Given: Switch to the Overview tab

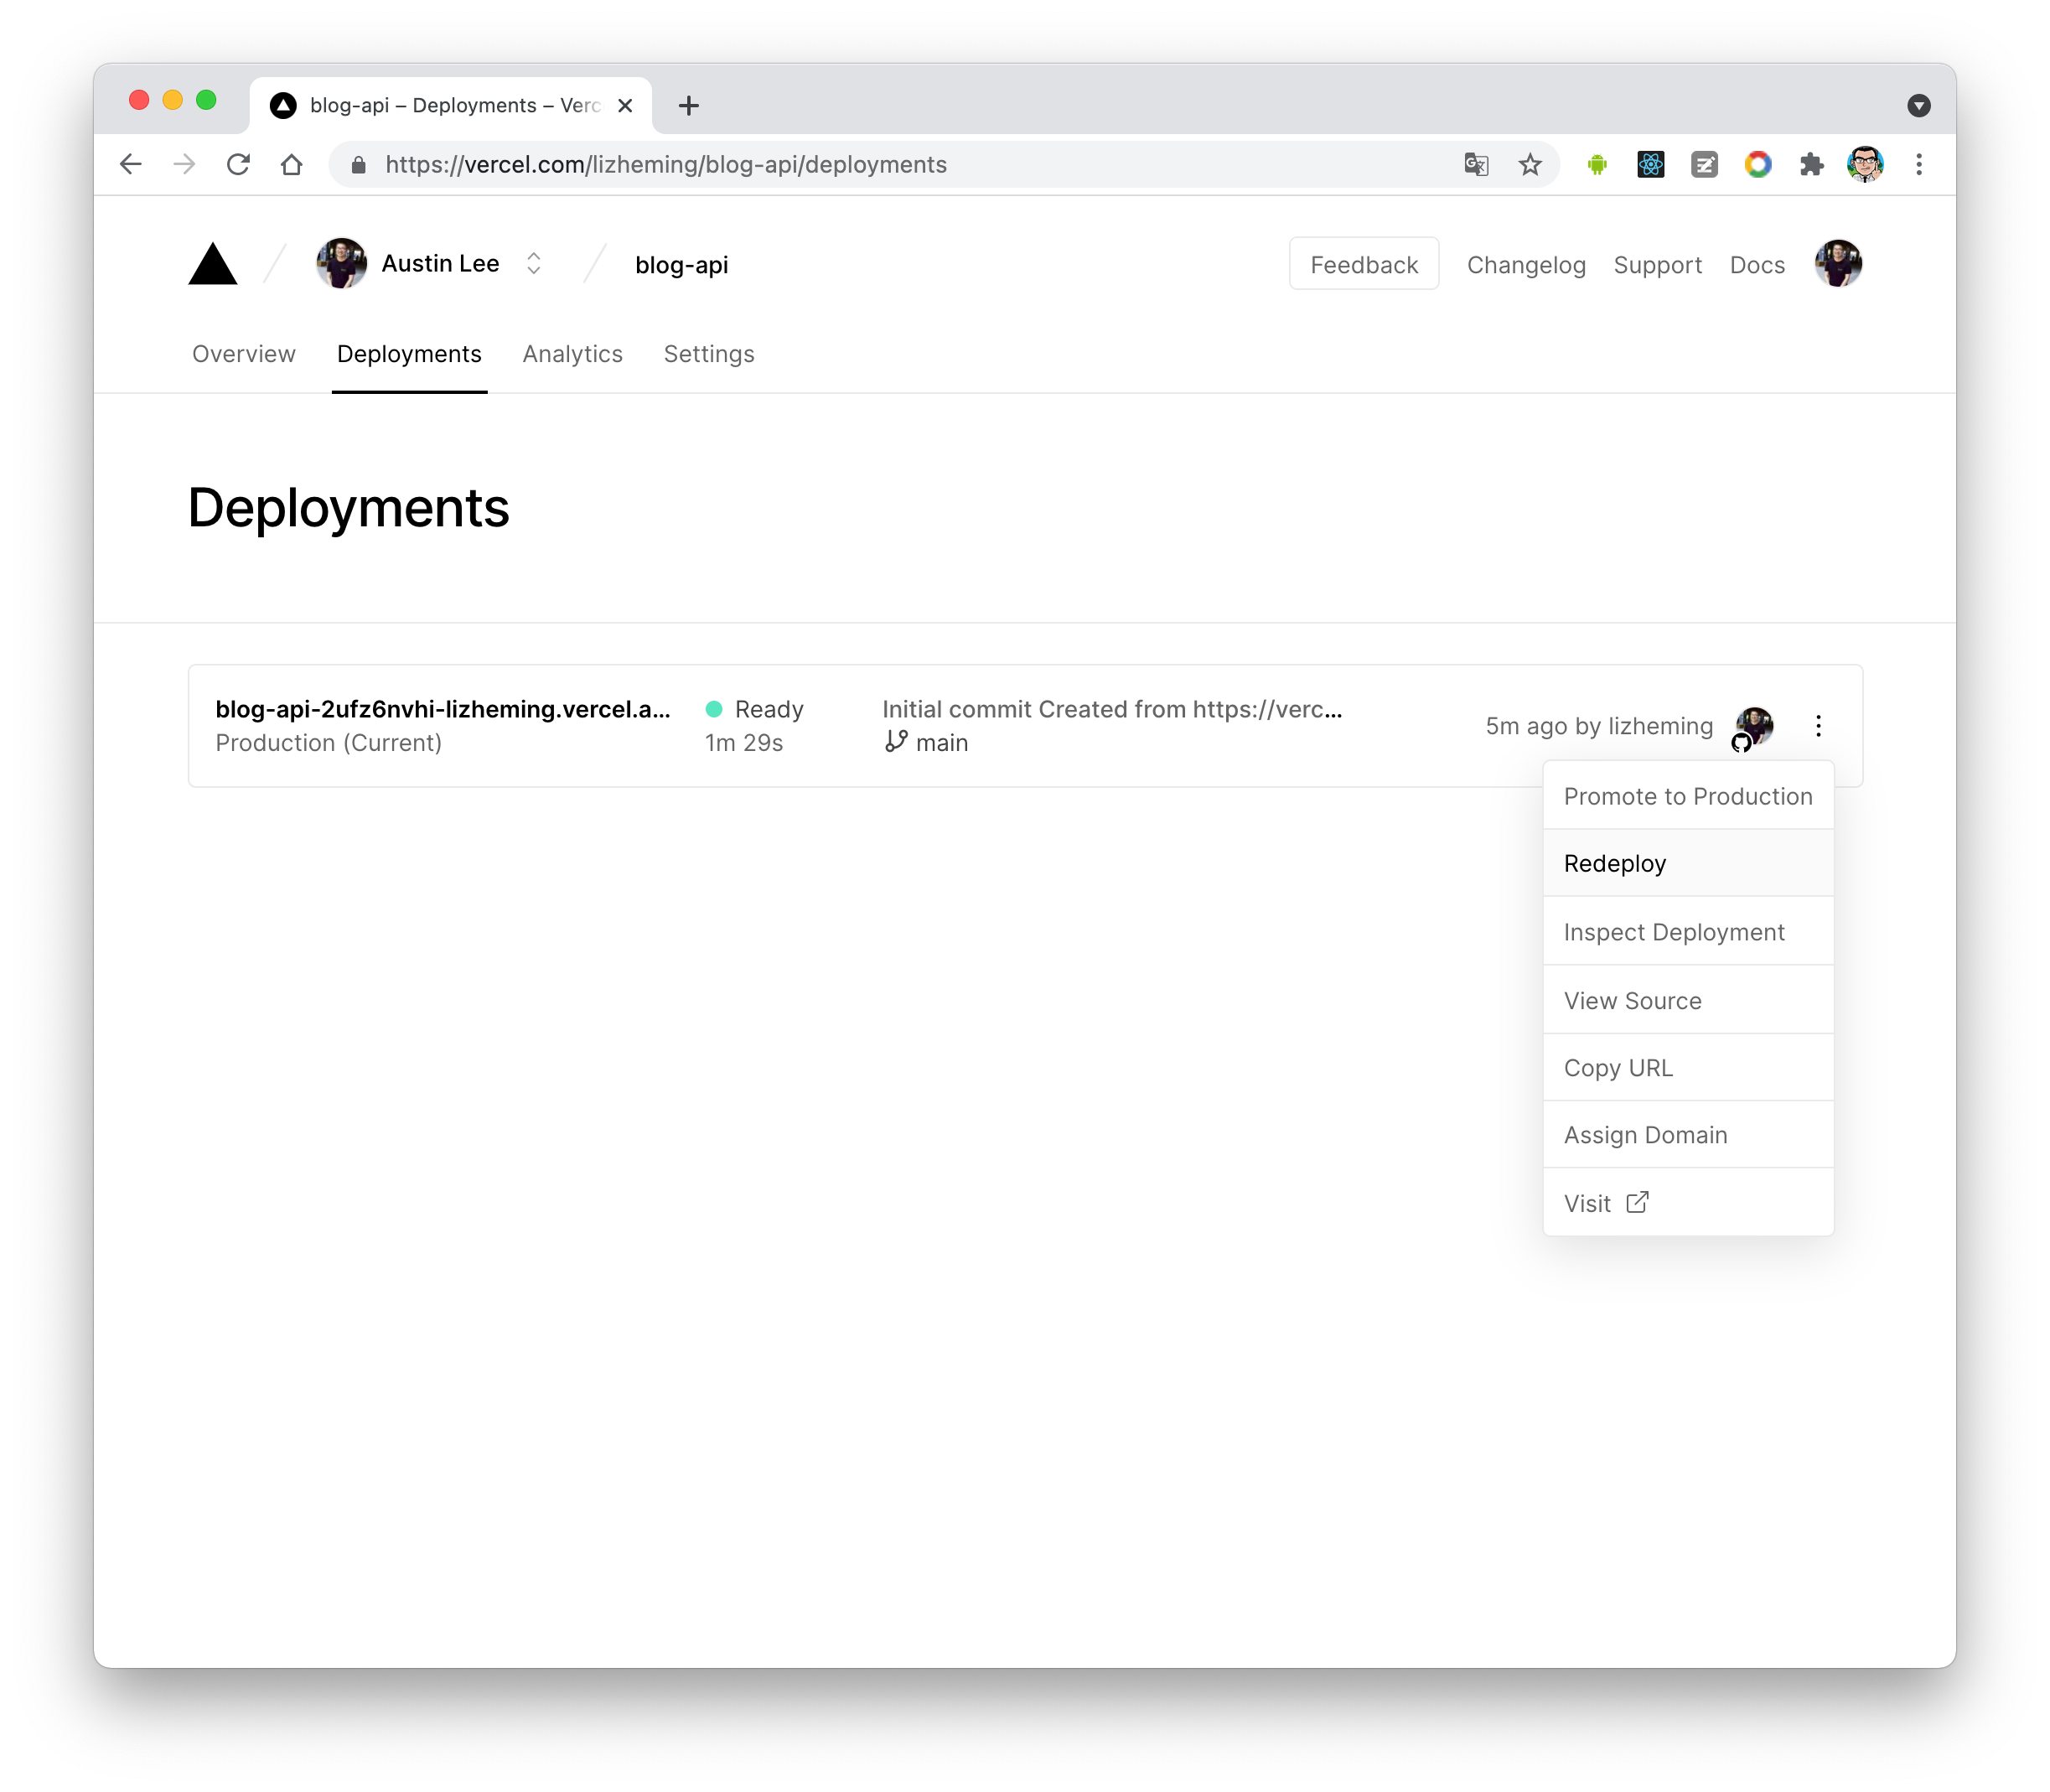Looking at the screenshot, I should coord(242,354).
